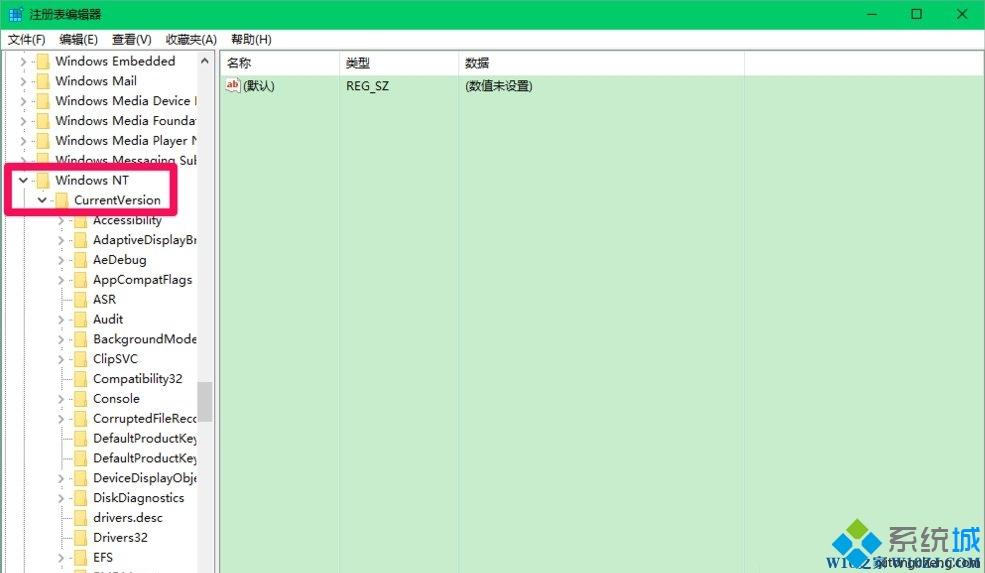Click the folder icon of Windows Media Foundation
Image resolution: width=985 pixels, height=573 pixels.
[x=43, y=121]
